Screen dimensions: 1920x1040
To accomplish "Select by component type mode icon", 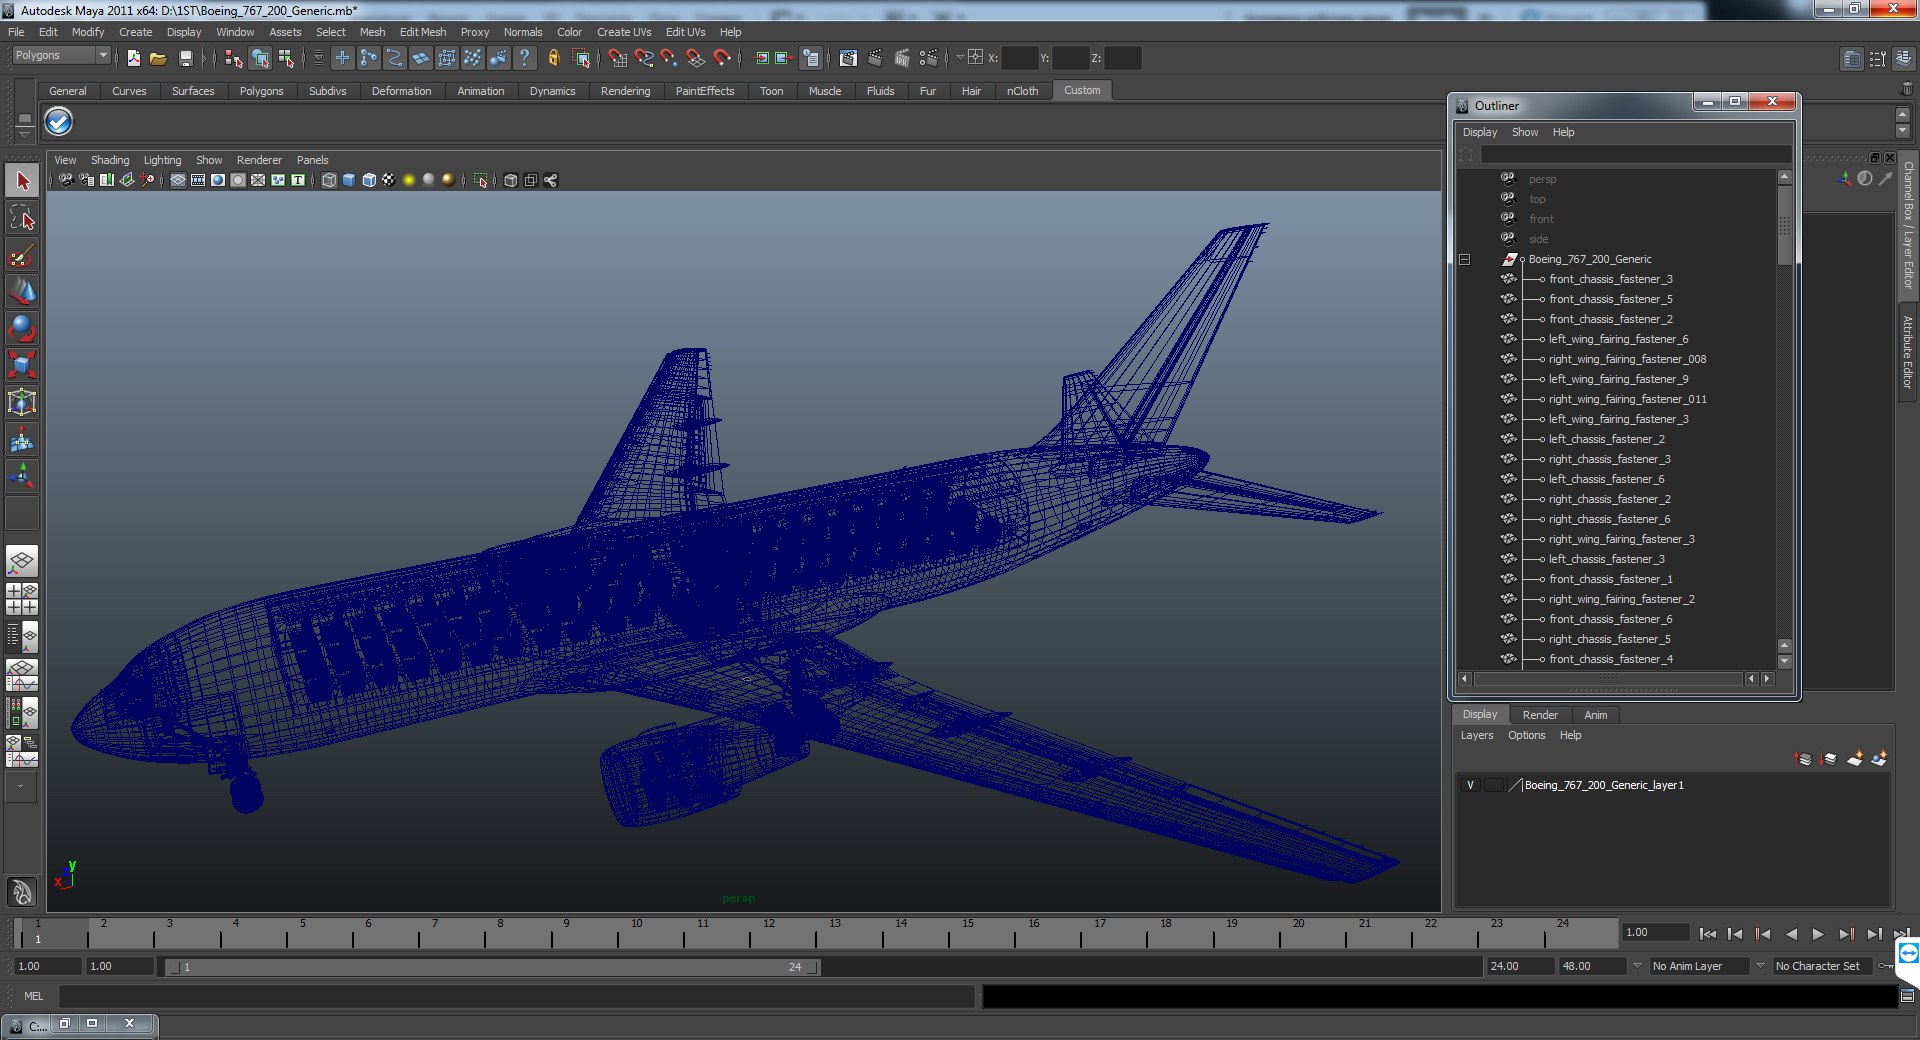I will pos(286,58).
